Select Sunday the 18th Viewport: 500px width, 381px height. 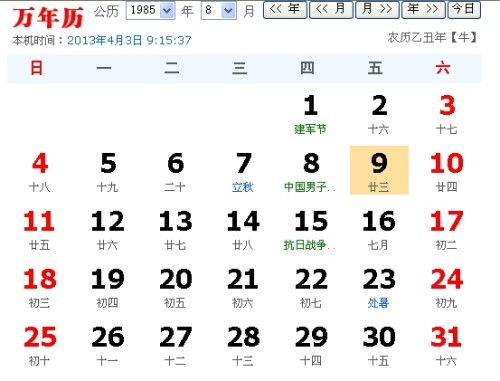[40, 288]
